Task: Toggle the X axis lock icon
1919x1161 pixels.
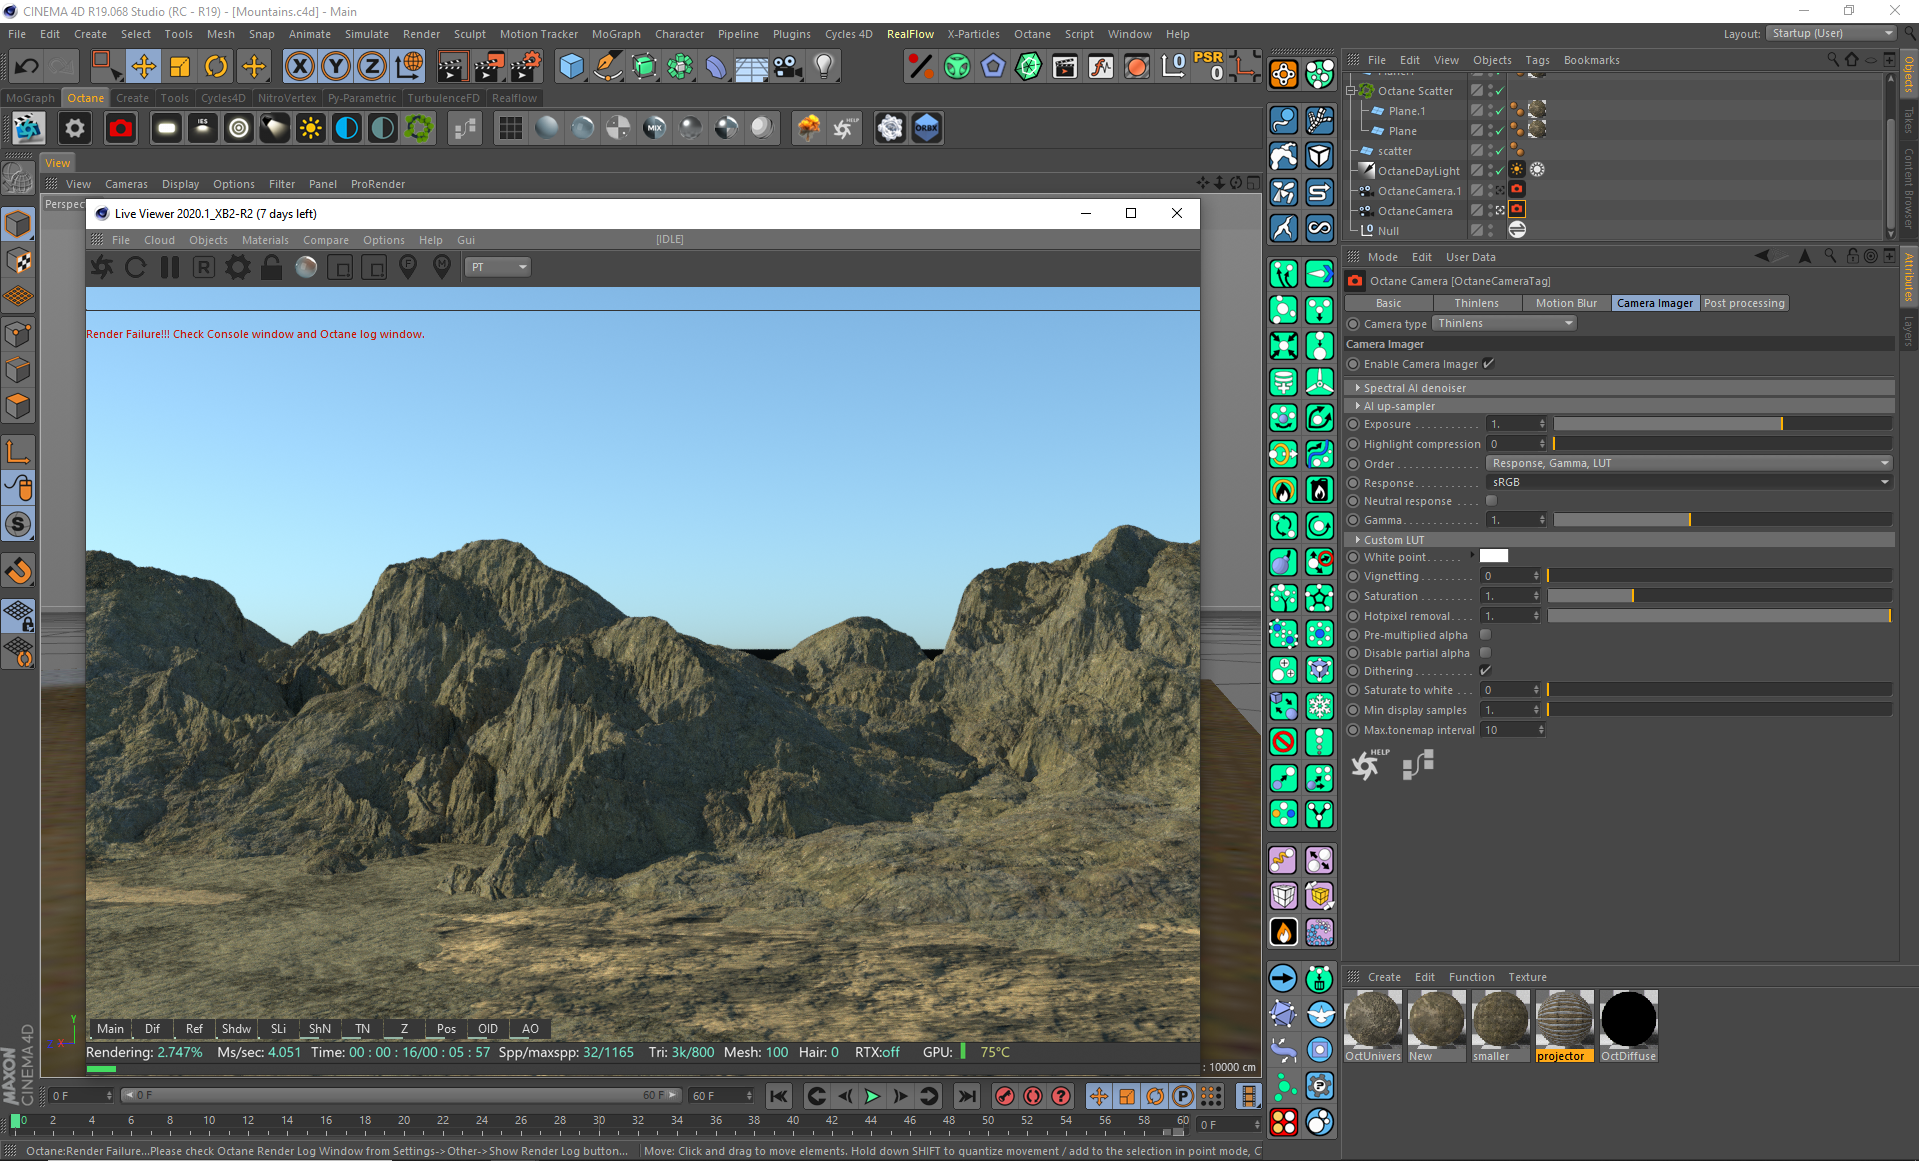Action: tap(299, 67)
